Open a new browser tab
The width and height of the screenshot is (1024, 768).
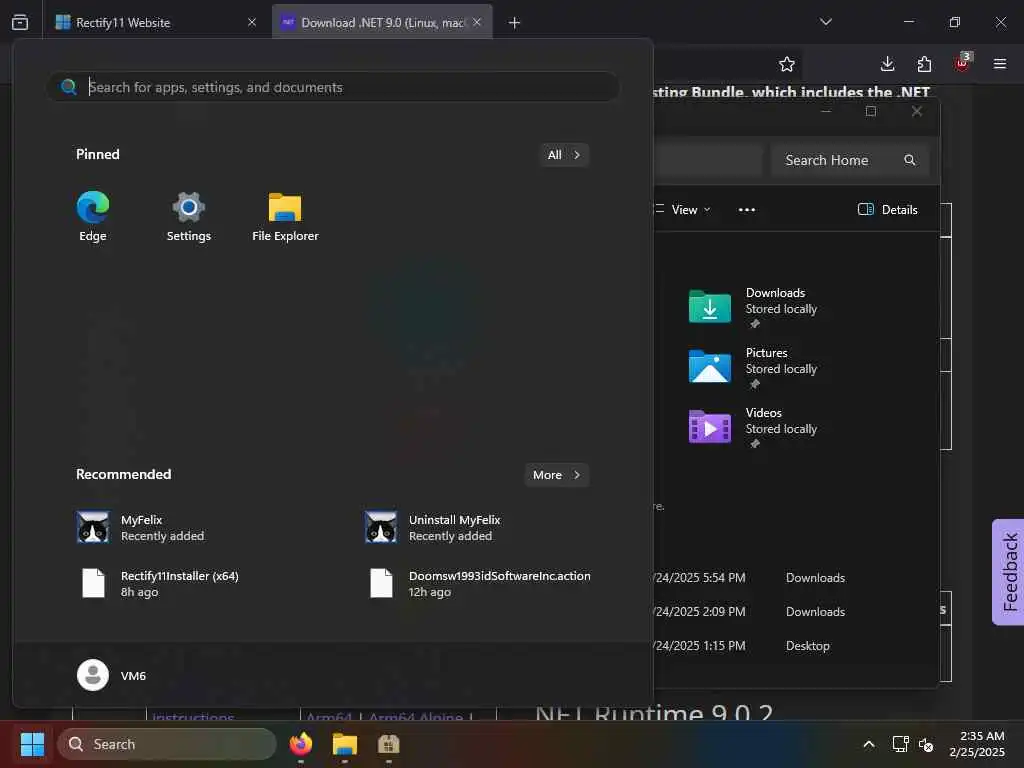[515, 23]
